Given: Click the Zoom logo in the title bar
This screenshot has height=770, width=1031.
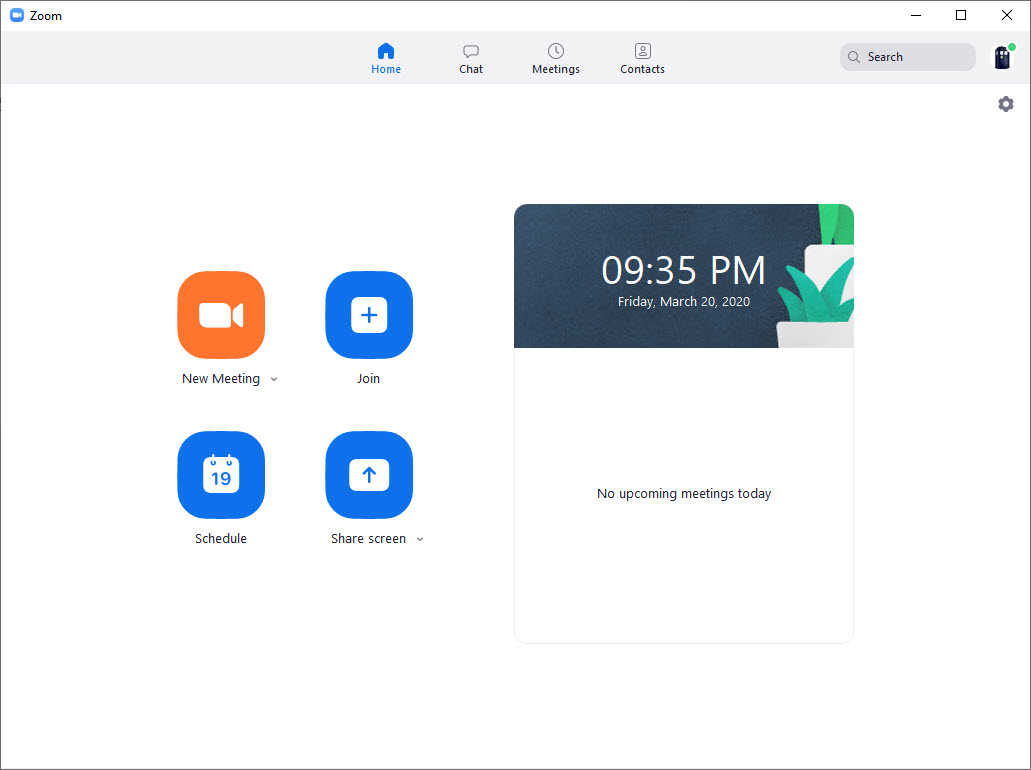Looking at the screenshot, I should click(17, 15).
